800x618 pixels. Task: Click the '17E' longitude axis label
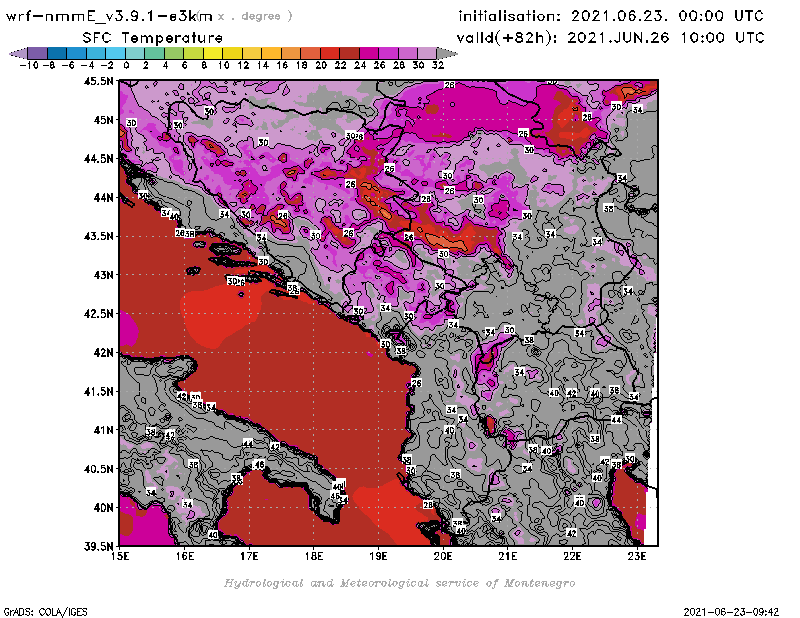tap(249, 556)
